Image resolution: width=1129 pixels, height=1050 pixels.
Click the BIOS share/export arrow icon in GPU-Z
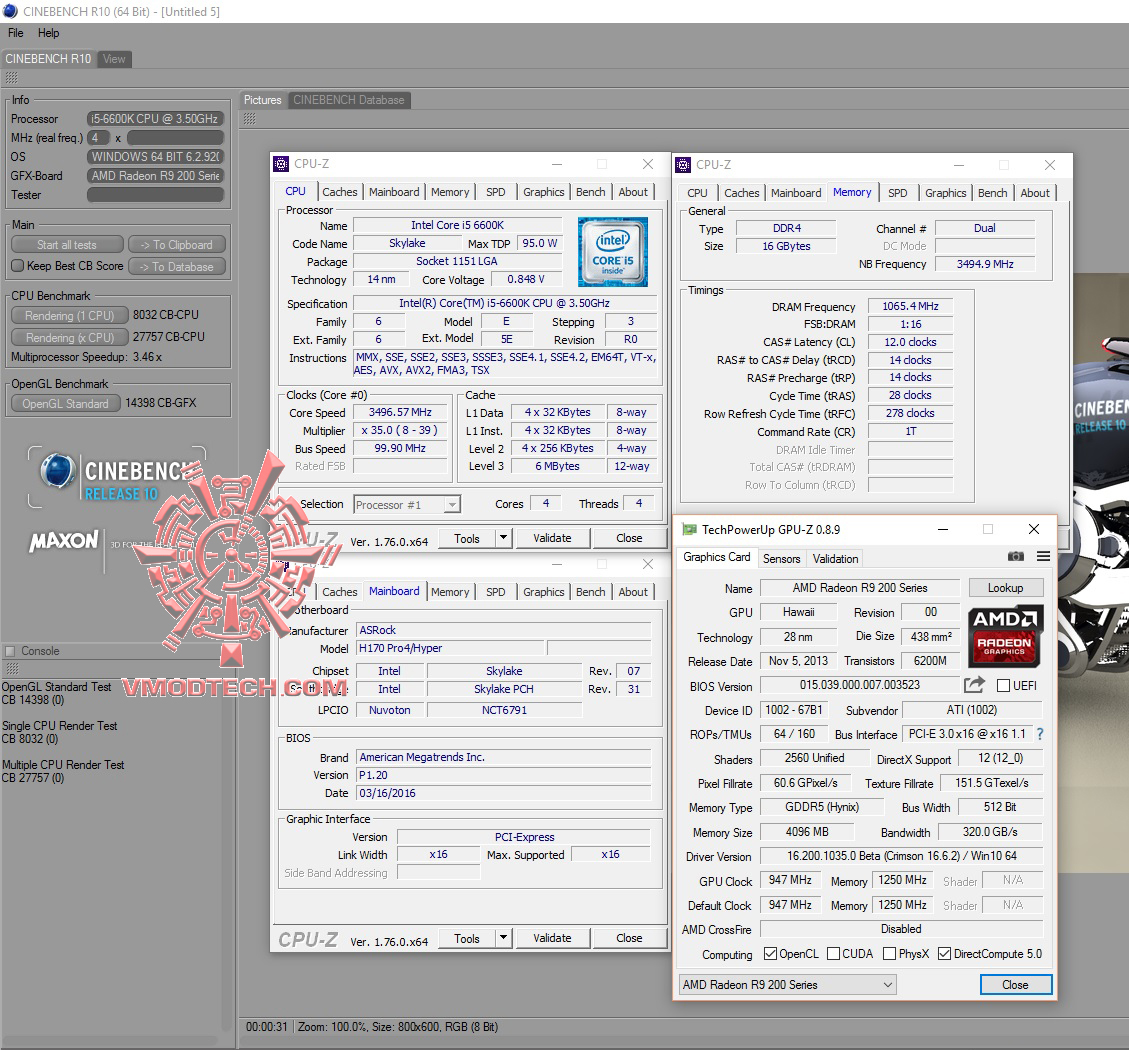click(x=974, y=685)
